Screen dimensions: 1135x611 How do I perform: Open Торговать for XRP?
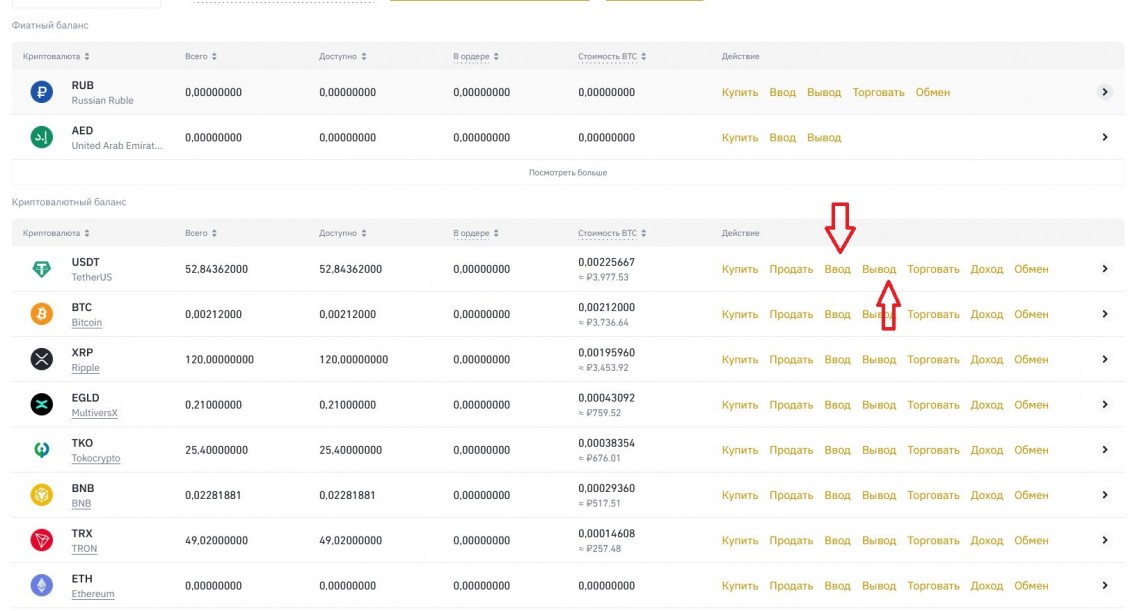pos(932,359)
